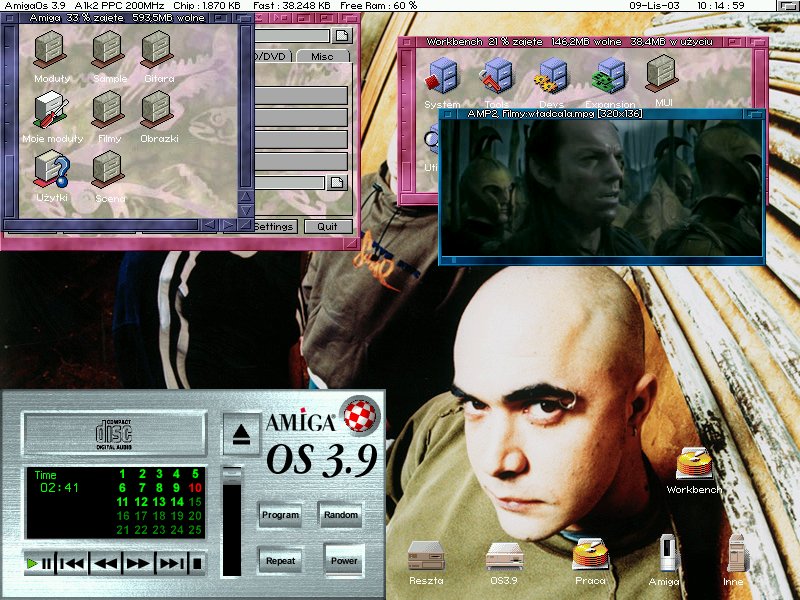800x600 pixels.
Task: Click the Workbench window title text
Action: pyautogui.click(x=569, y=42)
